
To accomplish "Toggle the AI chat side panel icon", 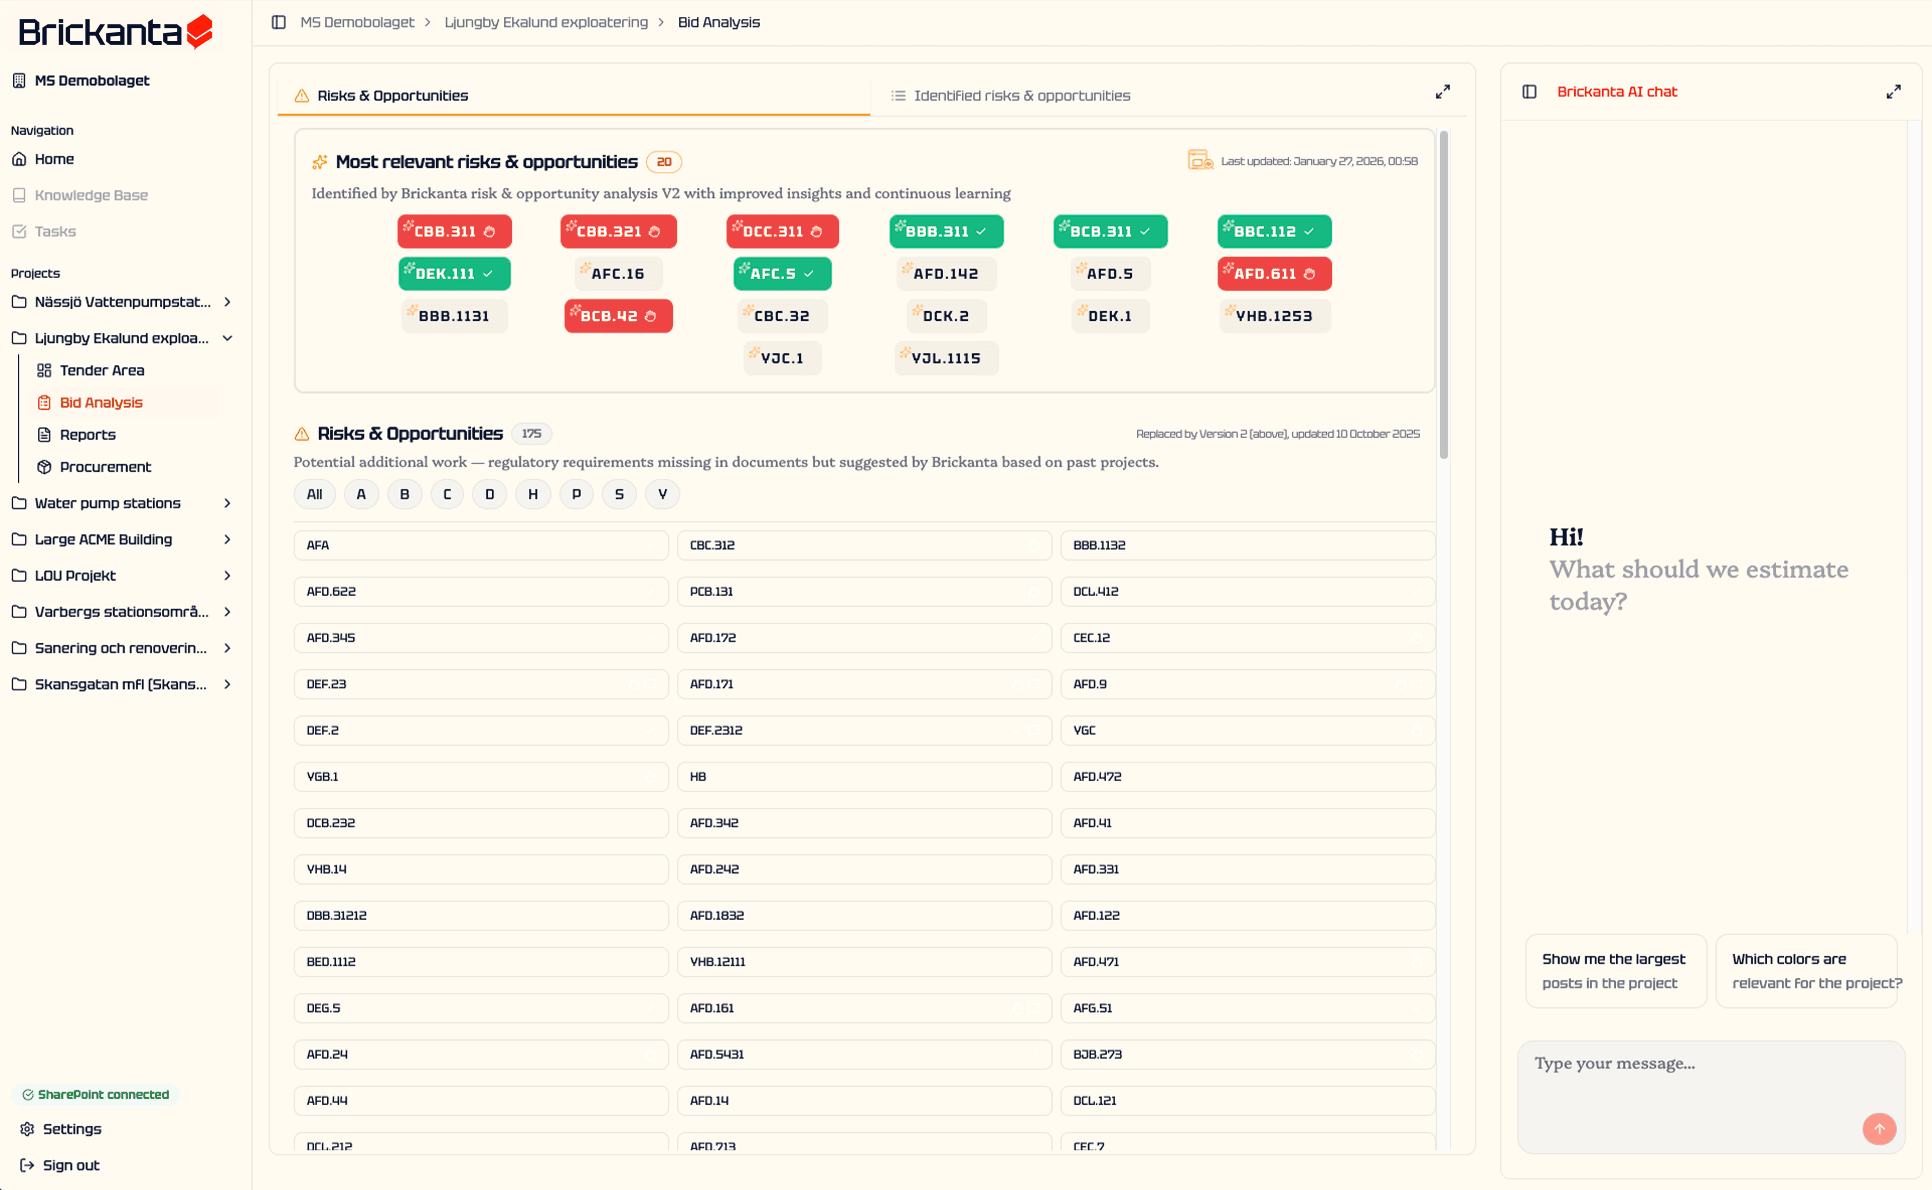I will 1529,92.
